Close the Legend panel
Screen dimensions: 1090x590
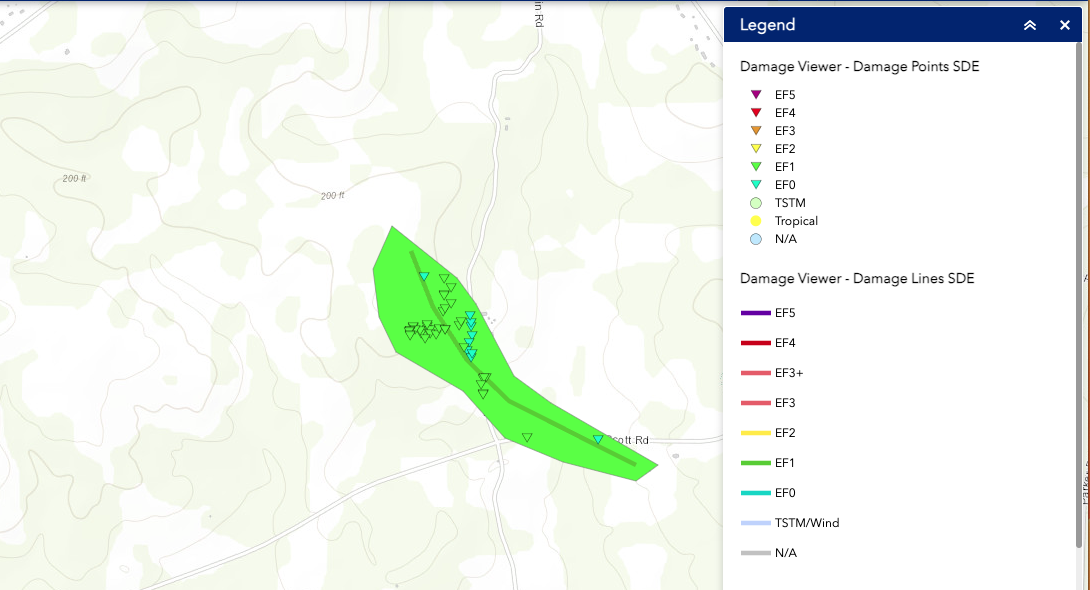coord(1065,25)
